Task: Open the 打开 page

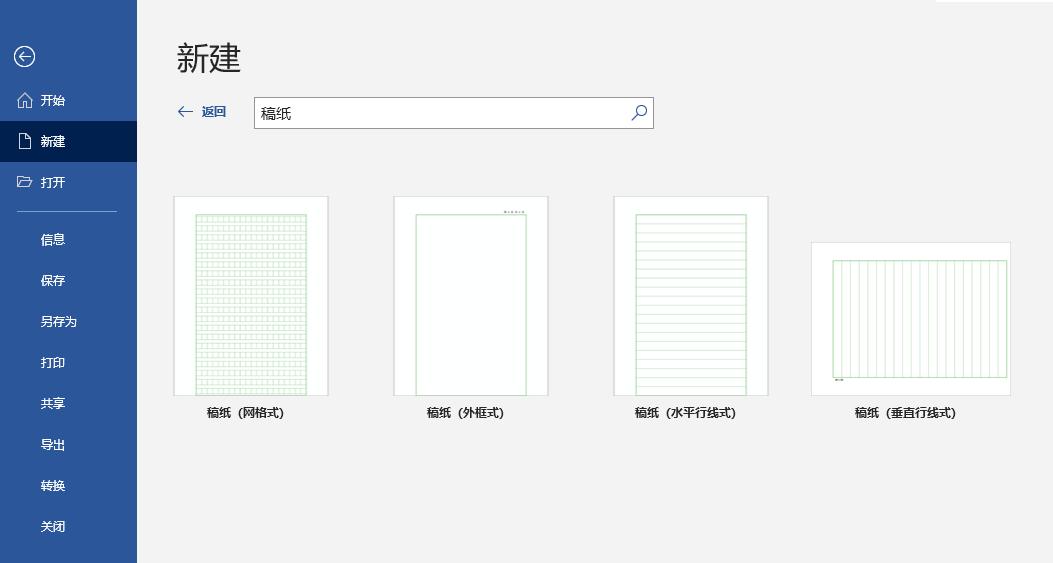Action: click(68, 182)
